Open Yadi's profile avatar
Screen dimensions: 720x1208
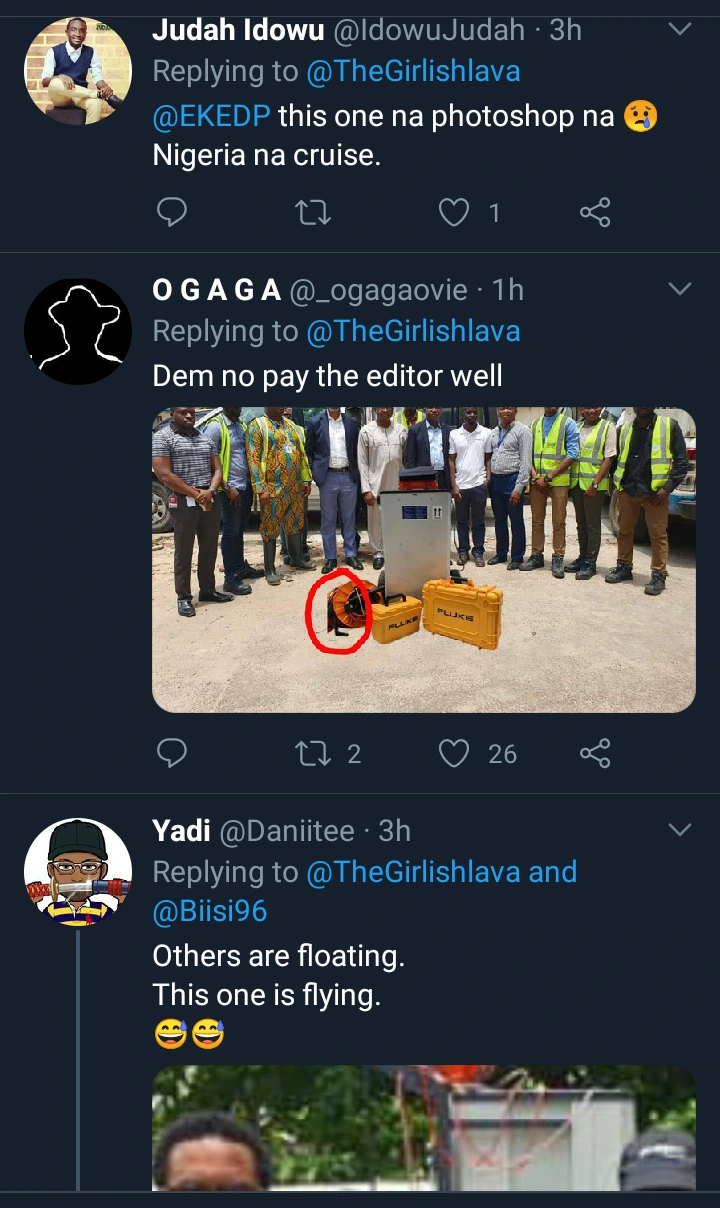tap(77, 872)
